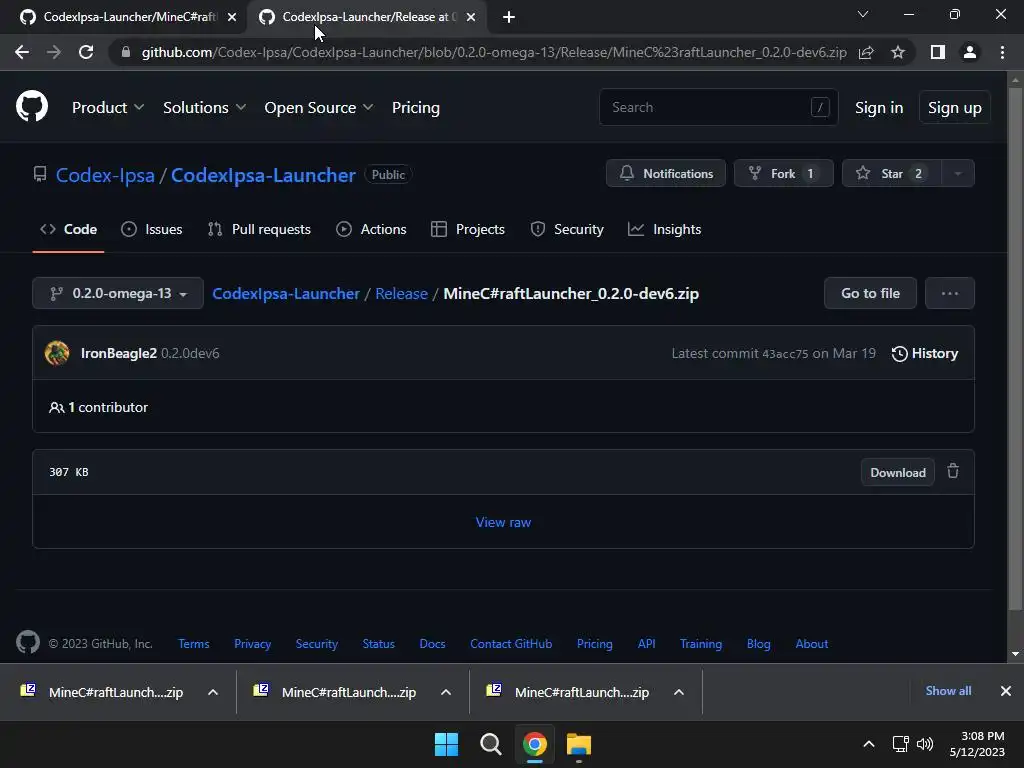Open the Codex-Ipsa owner link
Image resolution: width=1024 pixels, height=768 pixels.
click(x=105, y=175)
